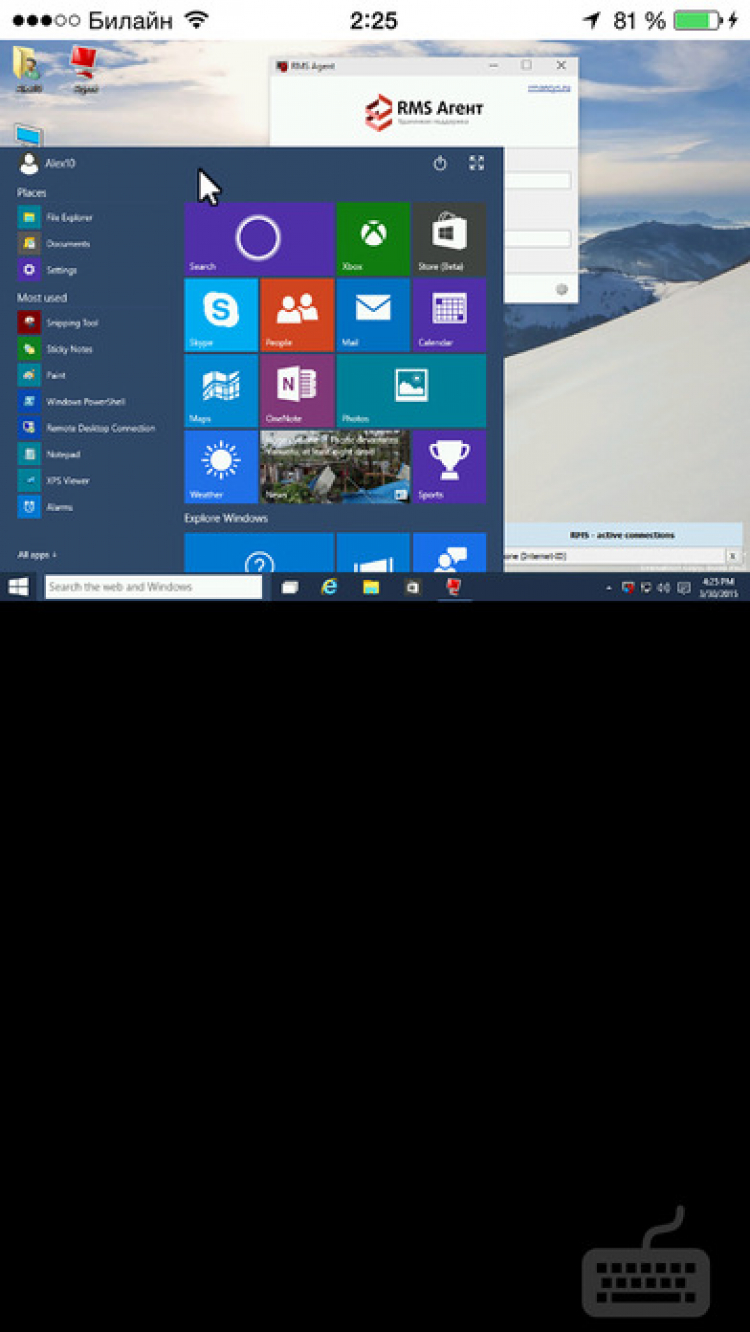Viewport: 750px width, 1332px height.
Task: Click the power button in Start menu
Action: point(440,163)
